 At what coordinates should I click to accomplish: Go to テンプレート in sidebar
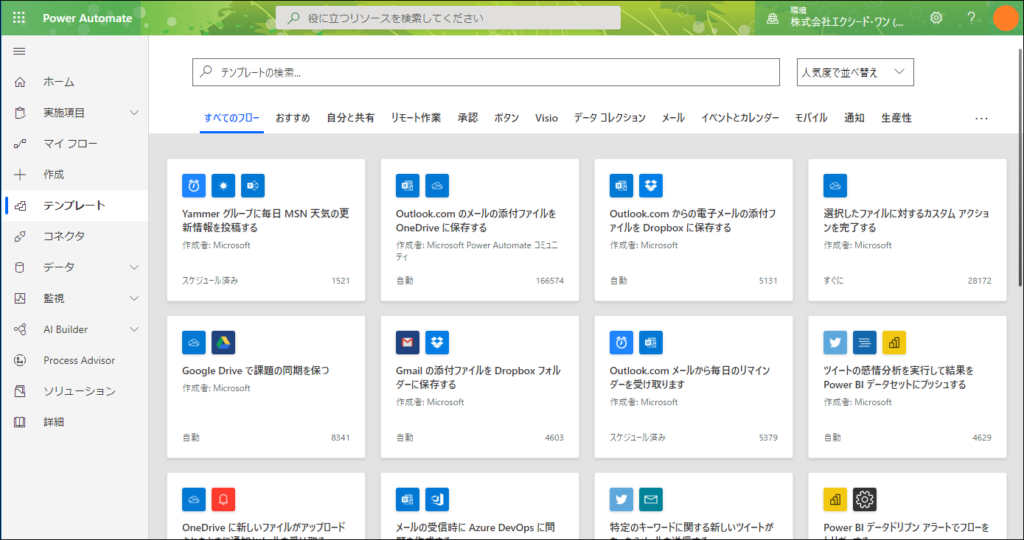pyautogui.click(x=74, y=206)
